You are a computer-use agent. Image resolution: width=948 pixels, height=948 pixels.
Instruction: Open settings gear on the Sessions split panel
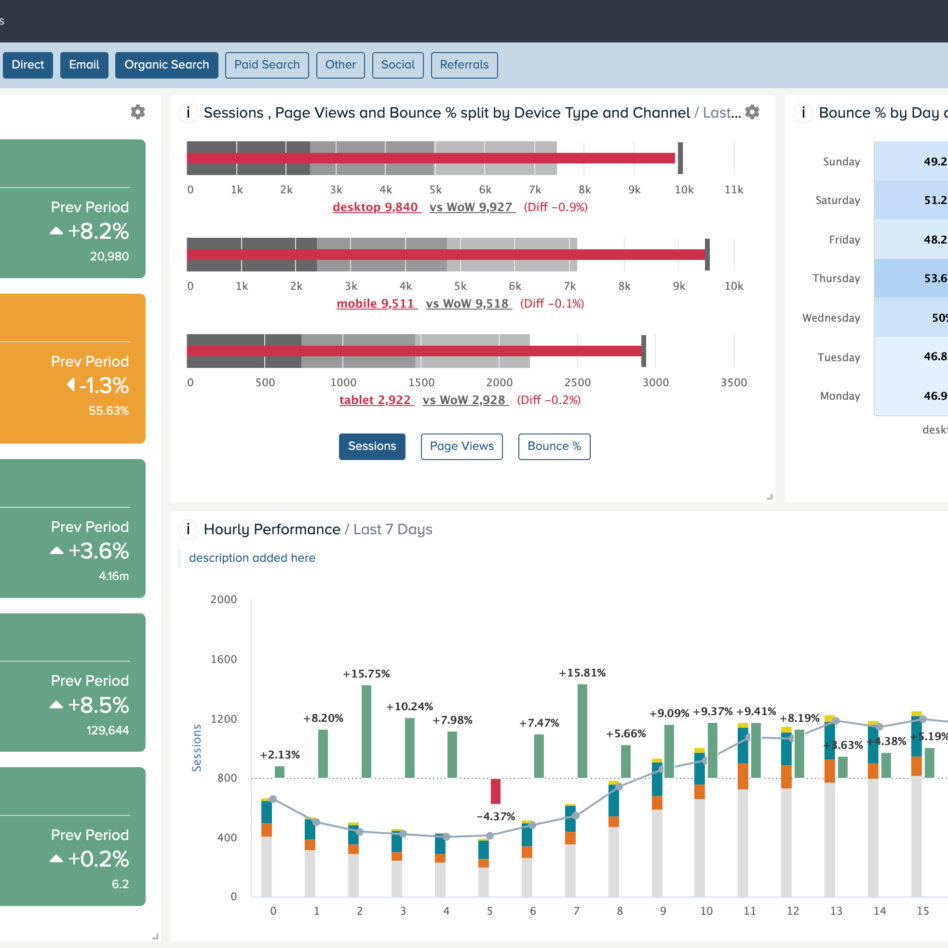pos(752,112)
